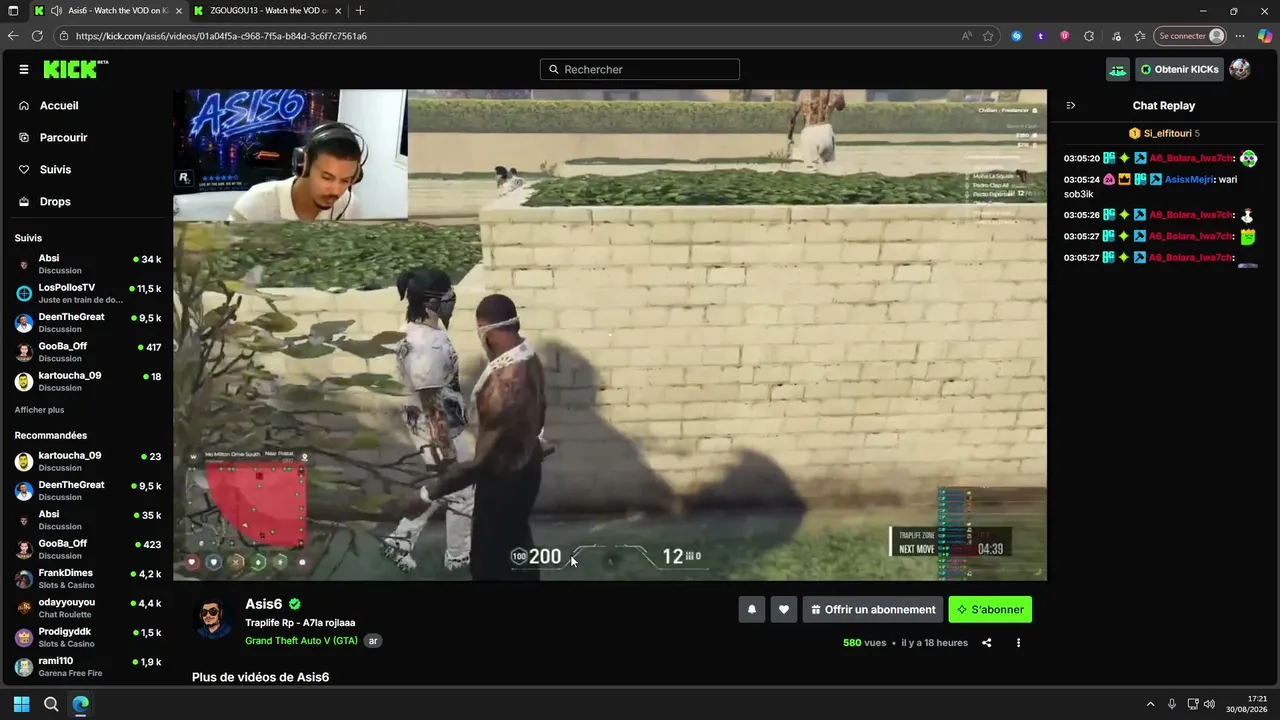Viewport: 1280px width, 720px height.
Task: Open Absi channel under Suivis
Action: click(88, 264)
